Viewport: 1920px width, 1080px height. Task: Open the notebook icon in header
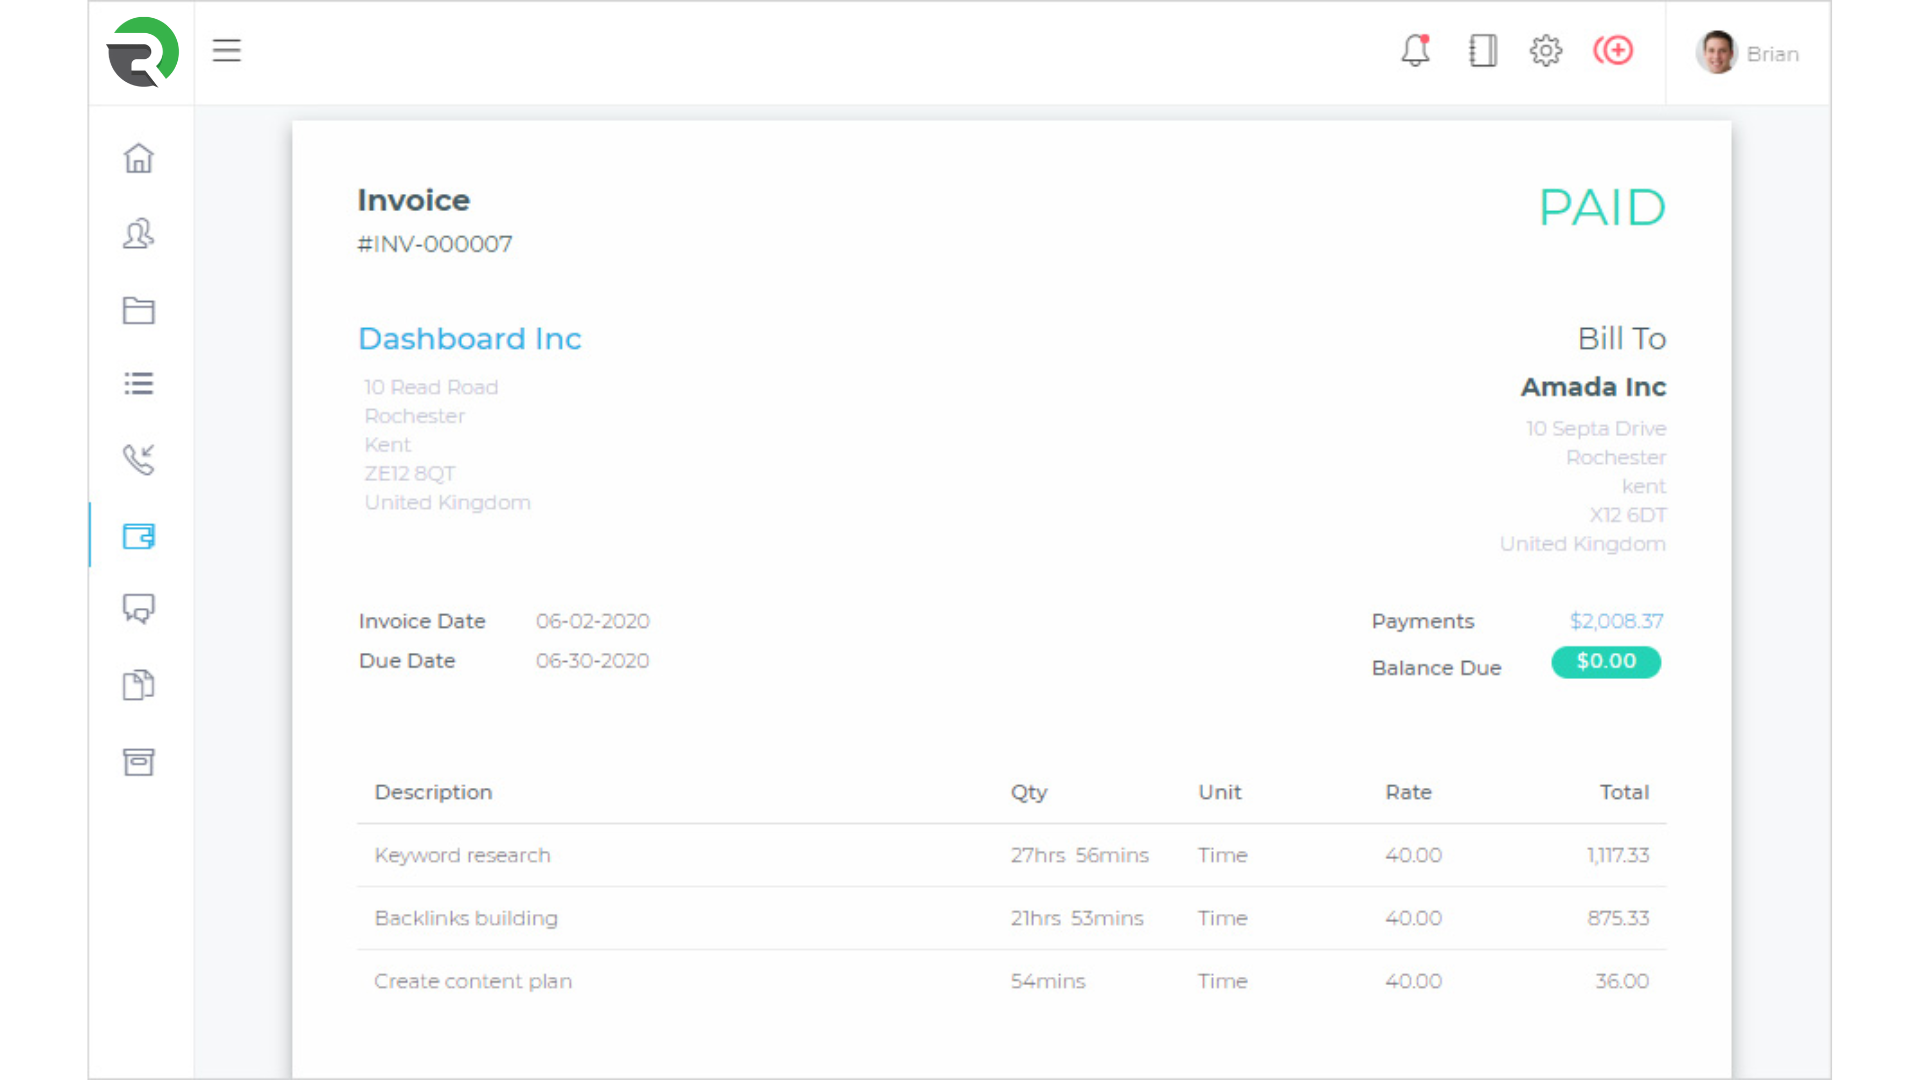[x=1482, y=50]
